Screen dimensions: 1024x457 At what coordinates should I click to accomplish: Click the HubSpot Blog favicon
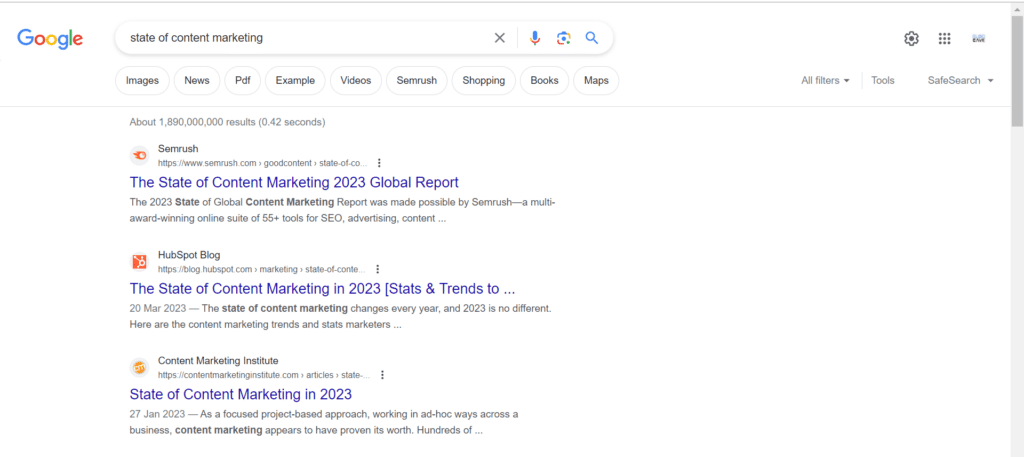click(139, 262)
